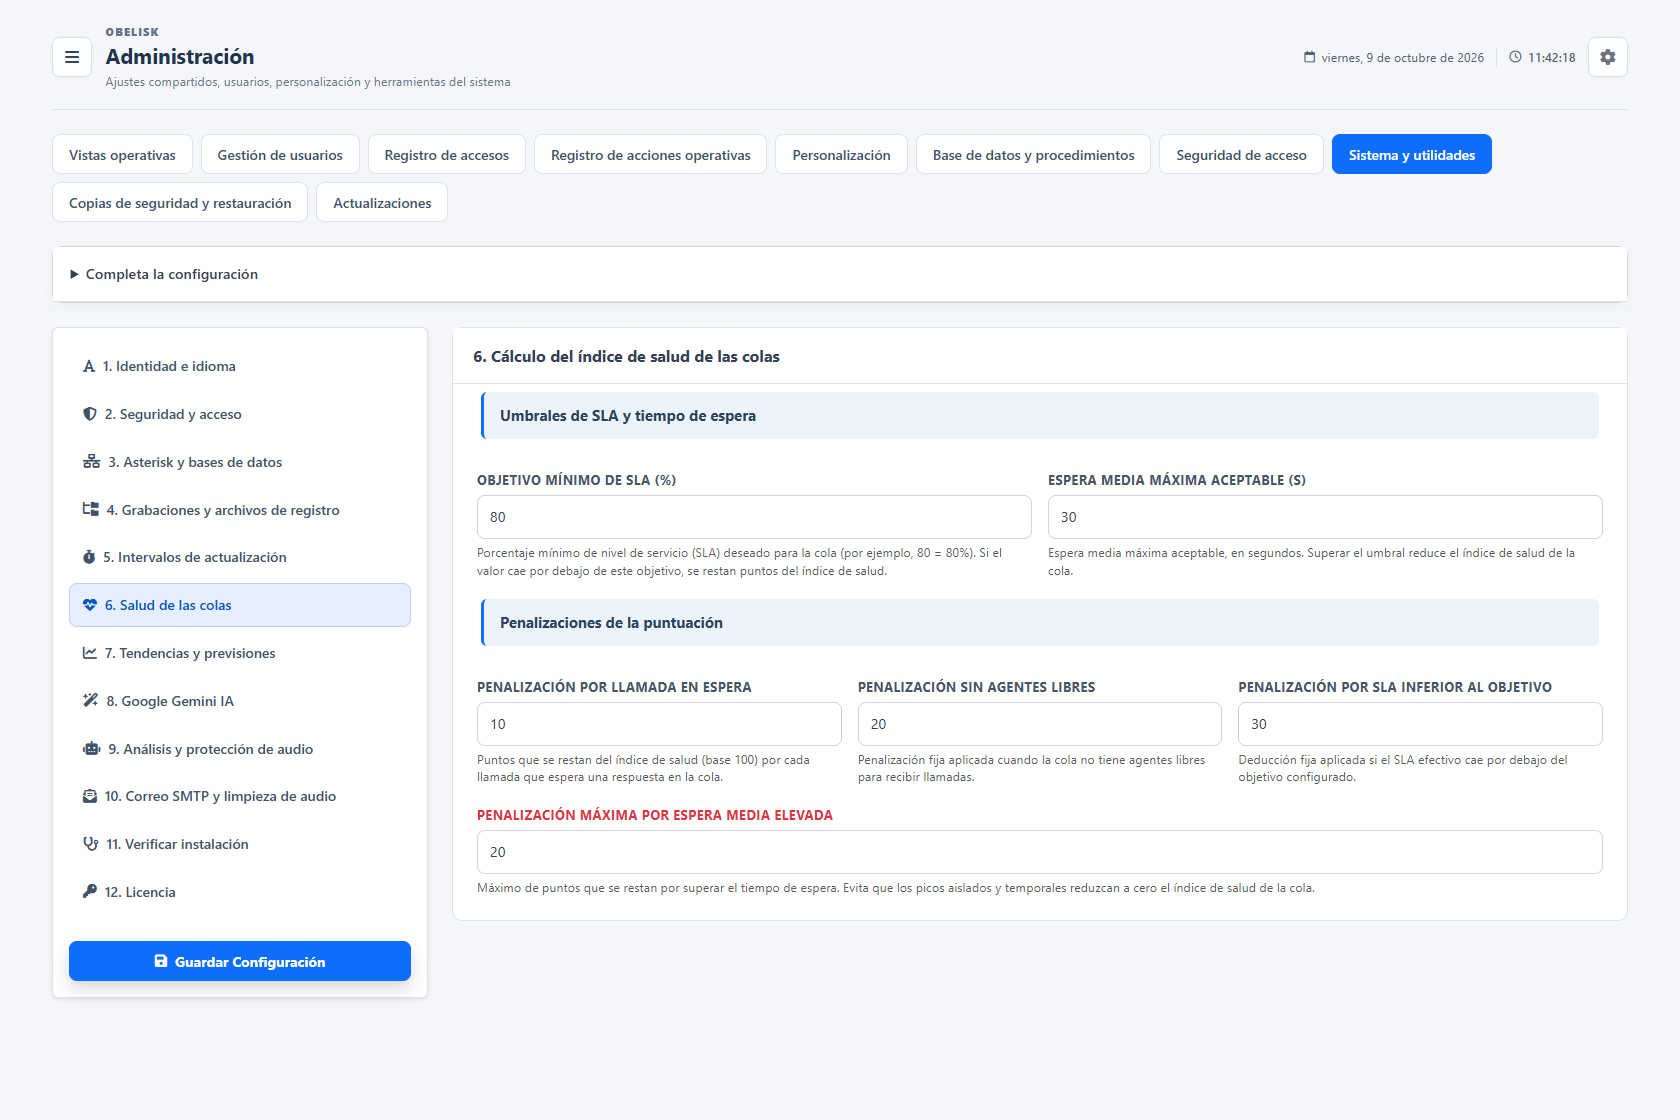Click the stopwatch icon for Intervalos de actualización
Viewport: 1680px width, 1120px height.
click(89, 557)
